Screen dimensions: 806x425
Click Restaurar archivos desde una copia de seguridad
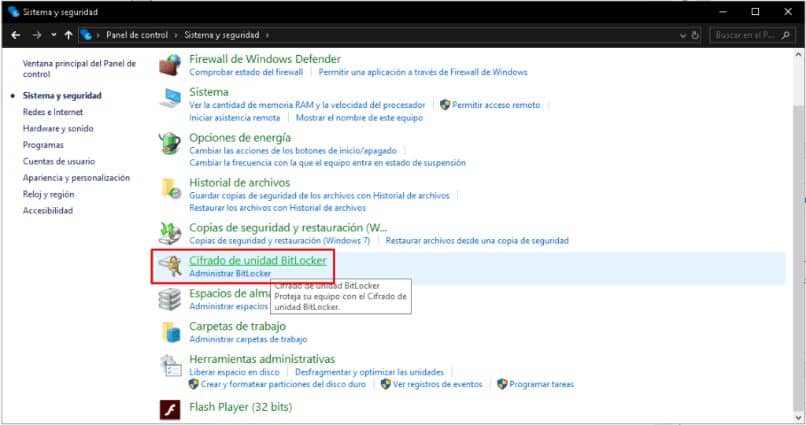[477, 241]
